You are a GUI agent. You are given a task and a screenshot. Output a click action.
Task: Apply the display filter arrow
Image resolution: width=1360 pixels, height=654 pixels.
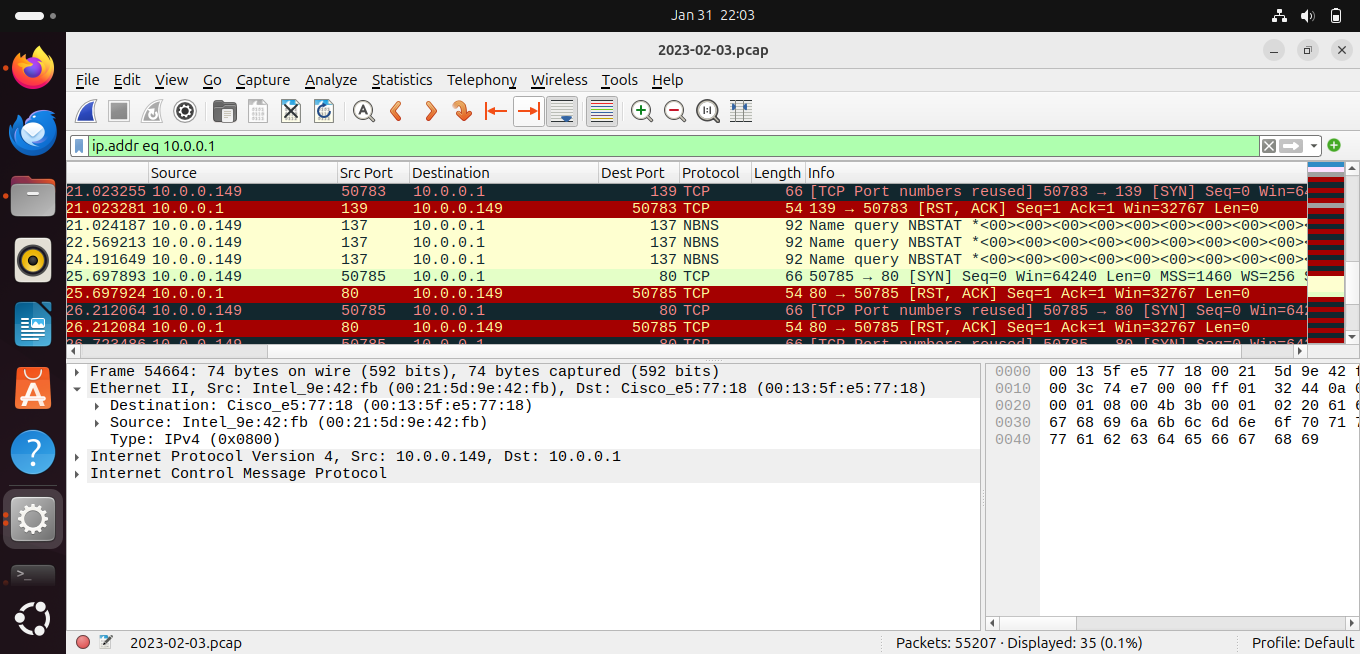pyautogui.click(x=1292, y=146)
